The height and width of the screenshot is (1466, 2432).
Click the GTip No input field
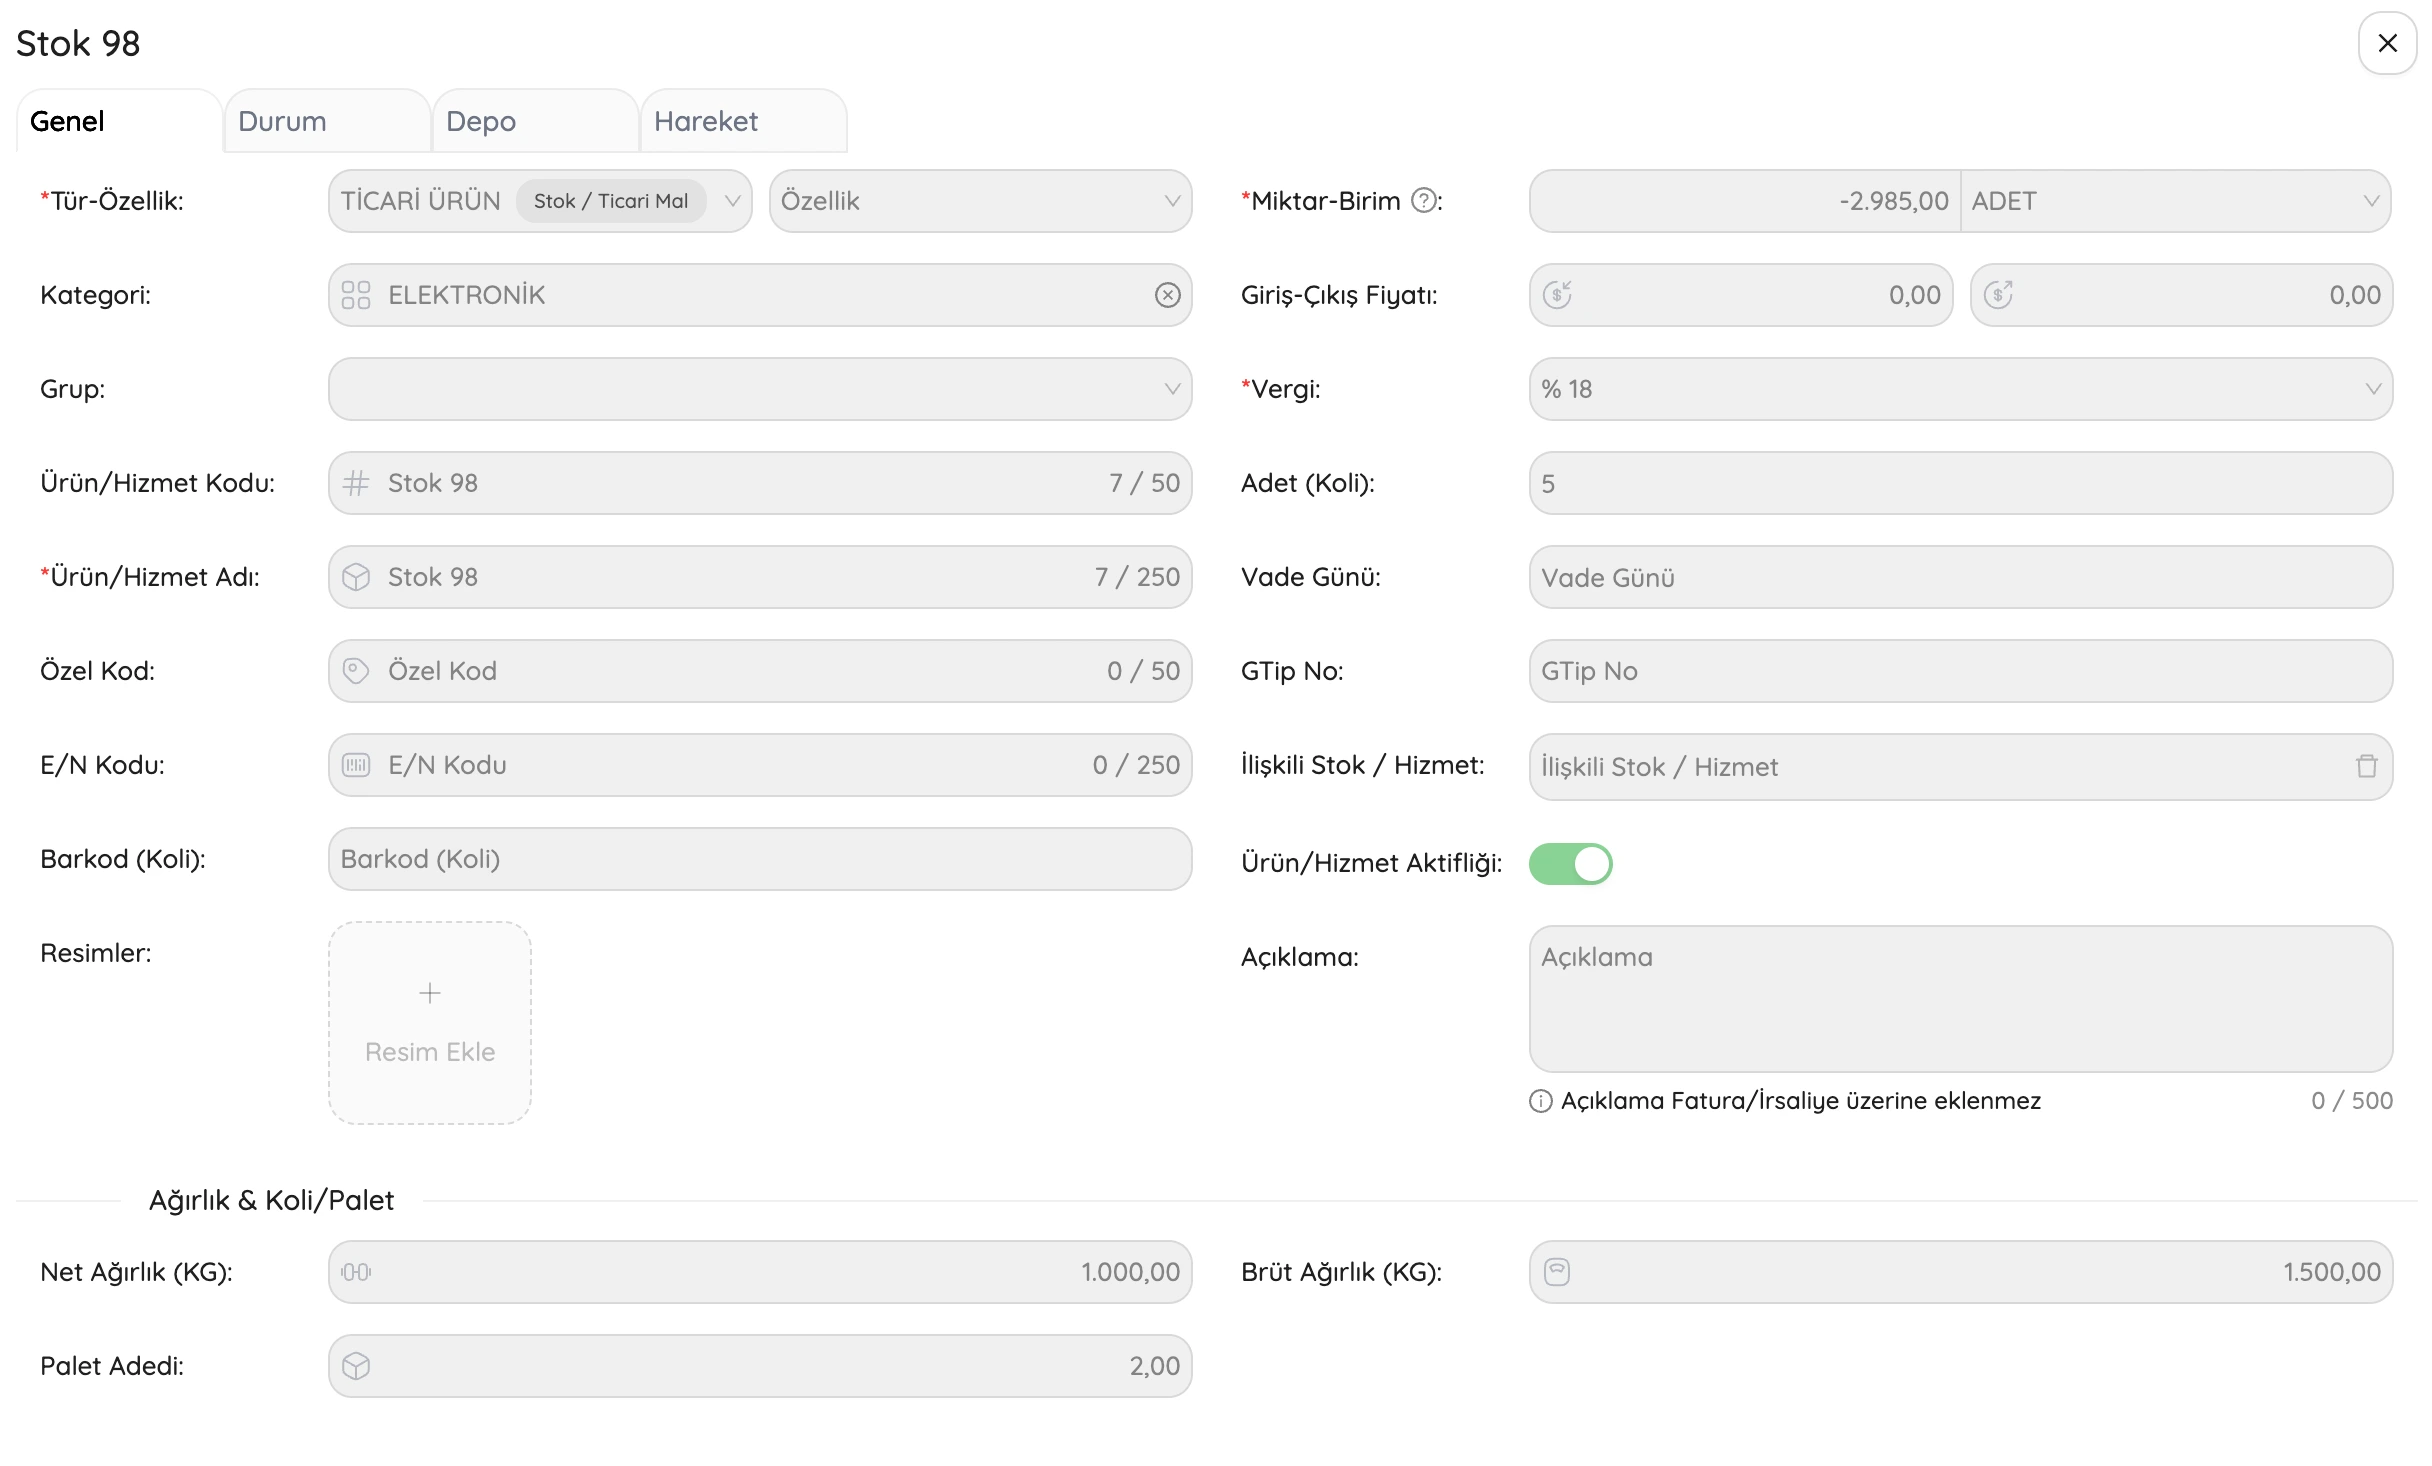click(1961, 671)
